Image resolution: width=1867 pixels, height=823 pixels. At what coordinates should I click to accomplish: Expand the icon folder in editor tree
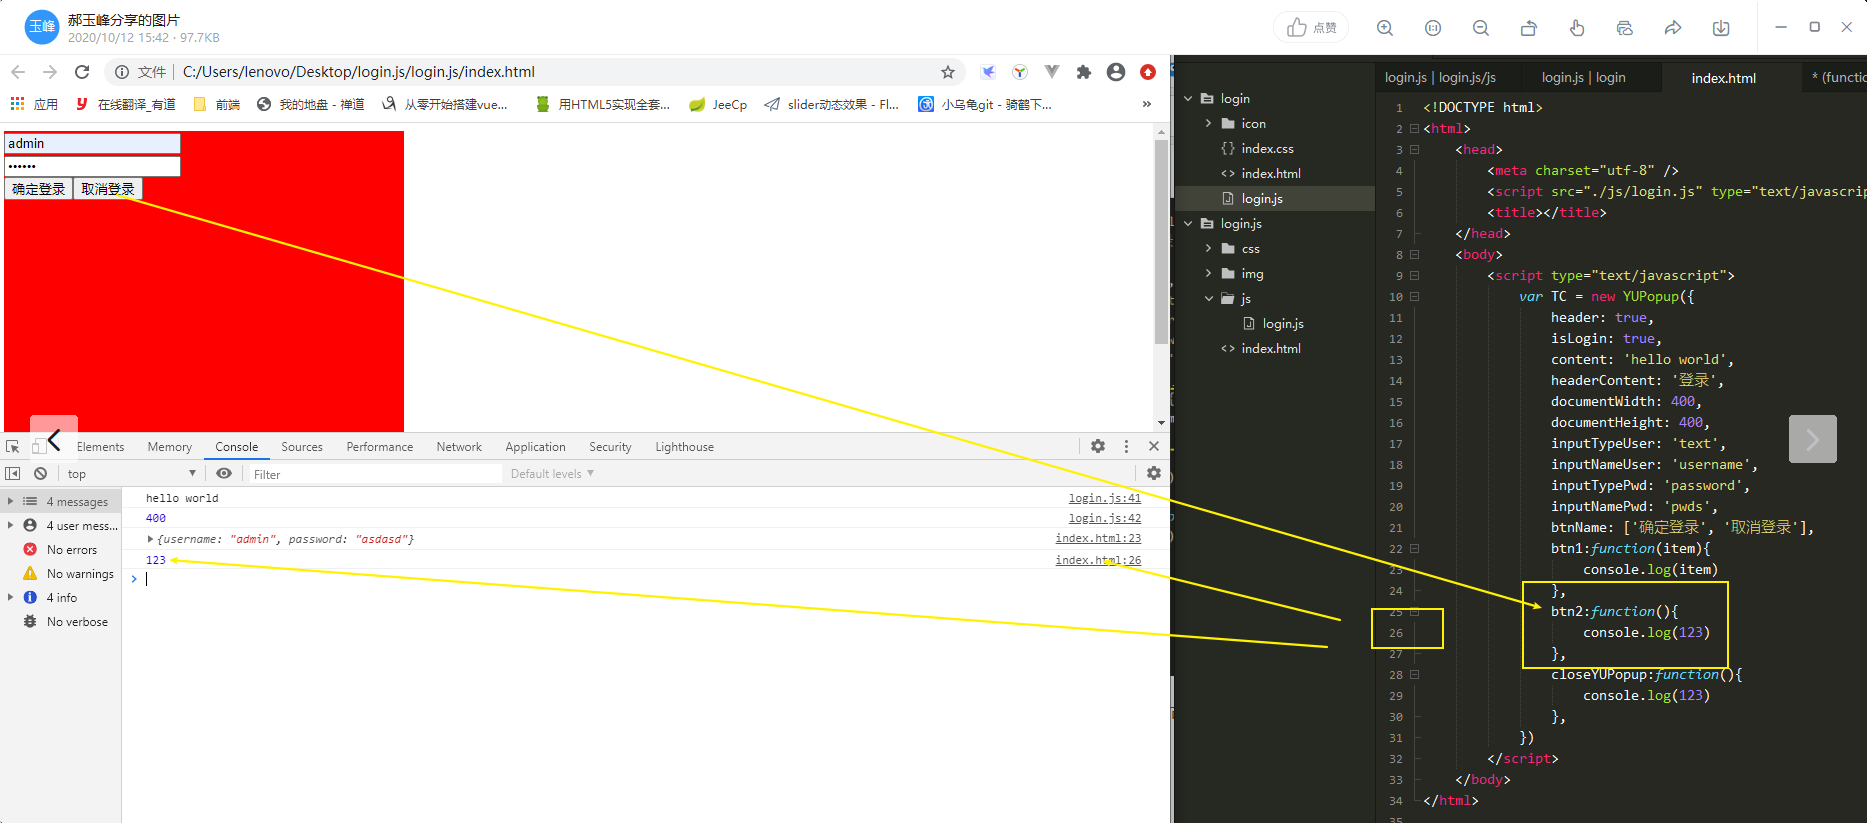click(x=1208, y=124)
